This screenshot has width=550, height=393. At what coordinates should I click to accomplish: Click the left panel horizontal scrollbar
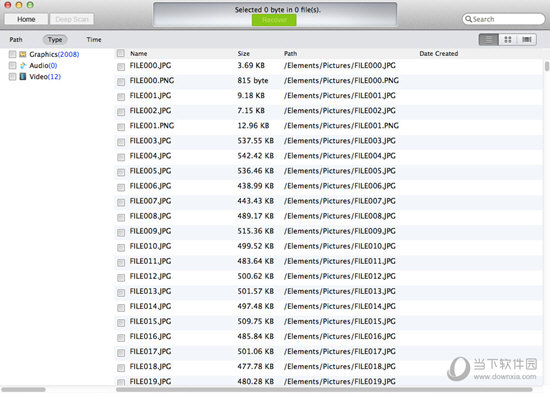tap(23, 389)
